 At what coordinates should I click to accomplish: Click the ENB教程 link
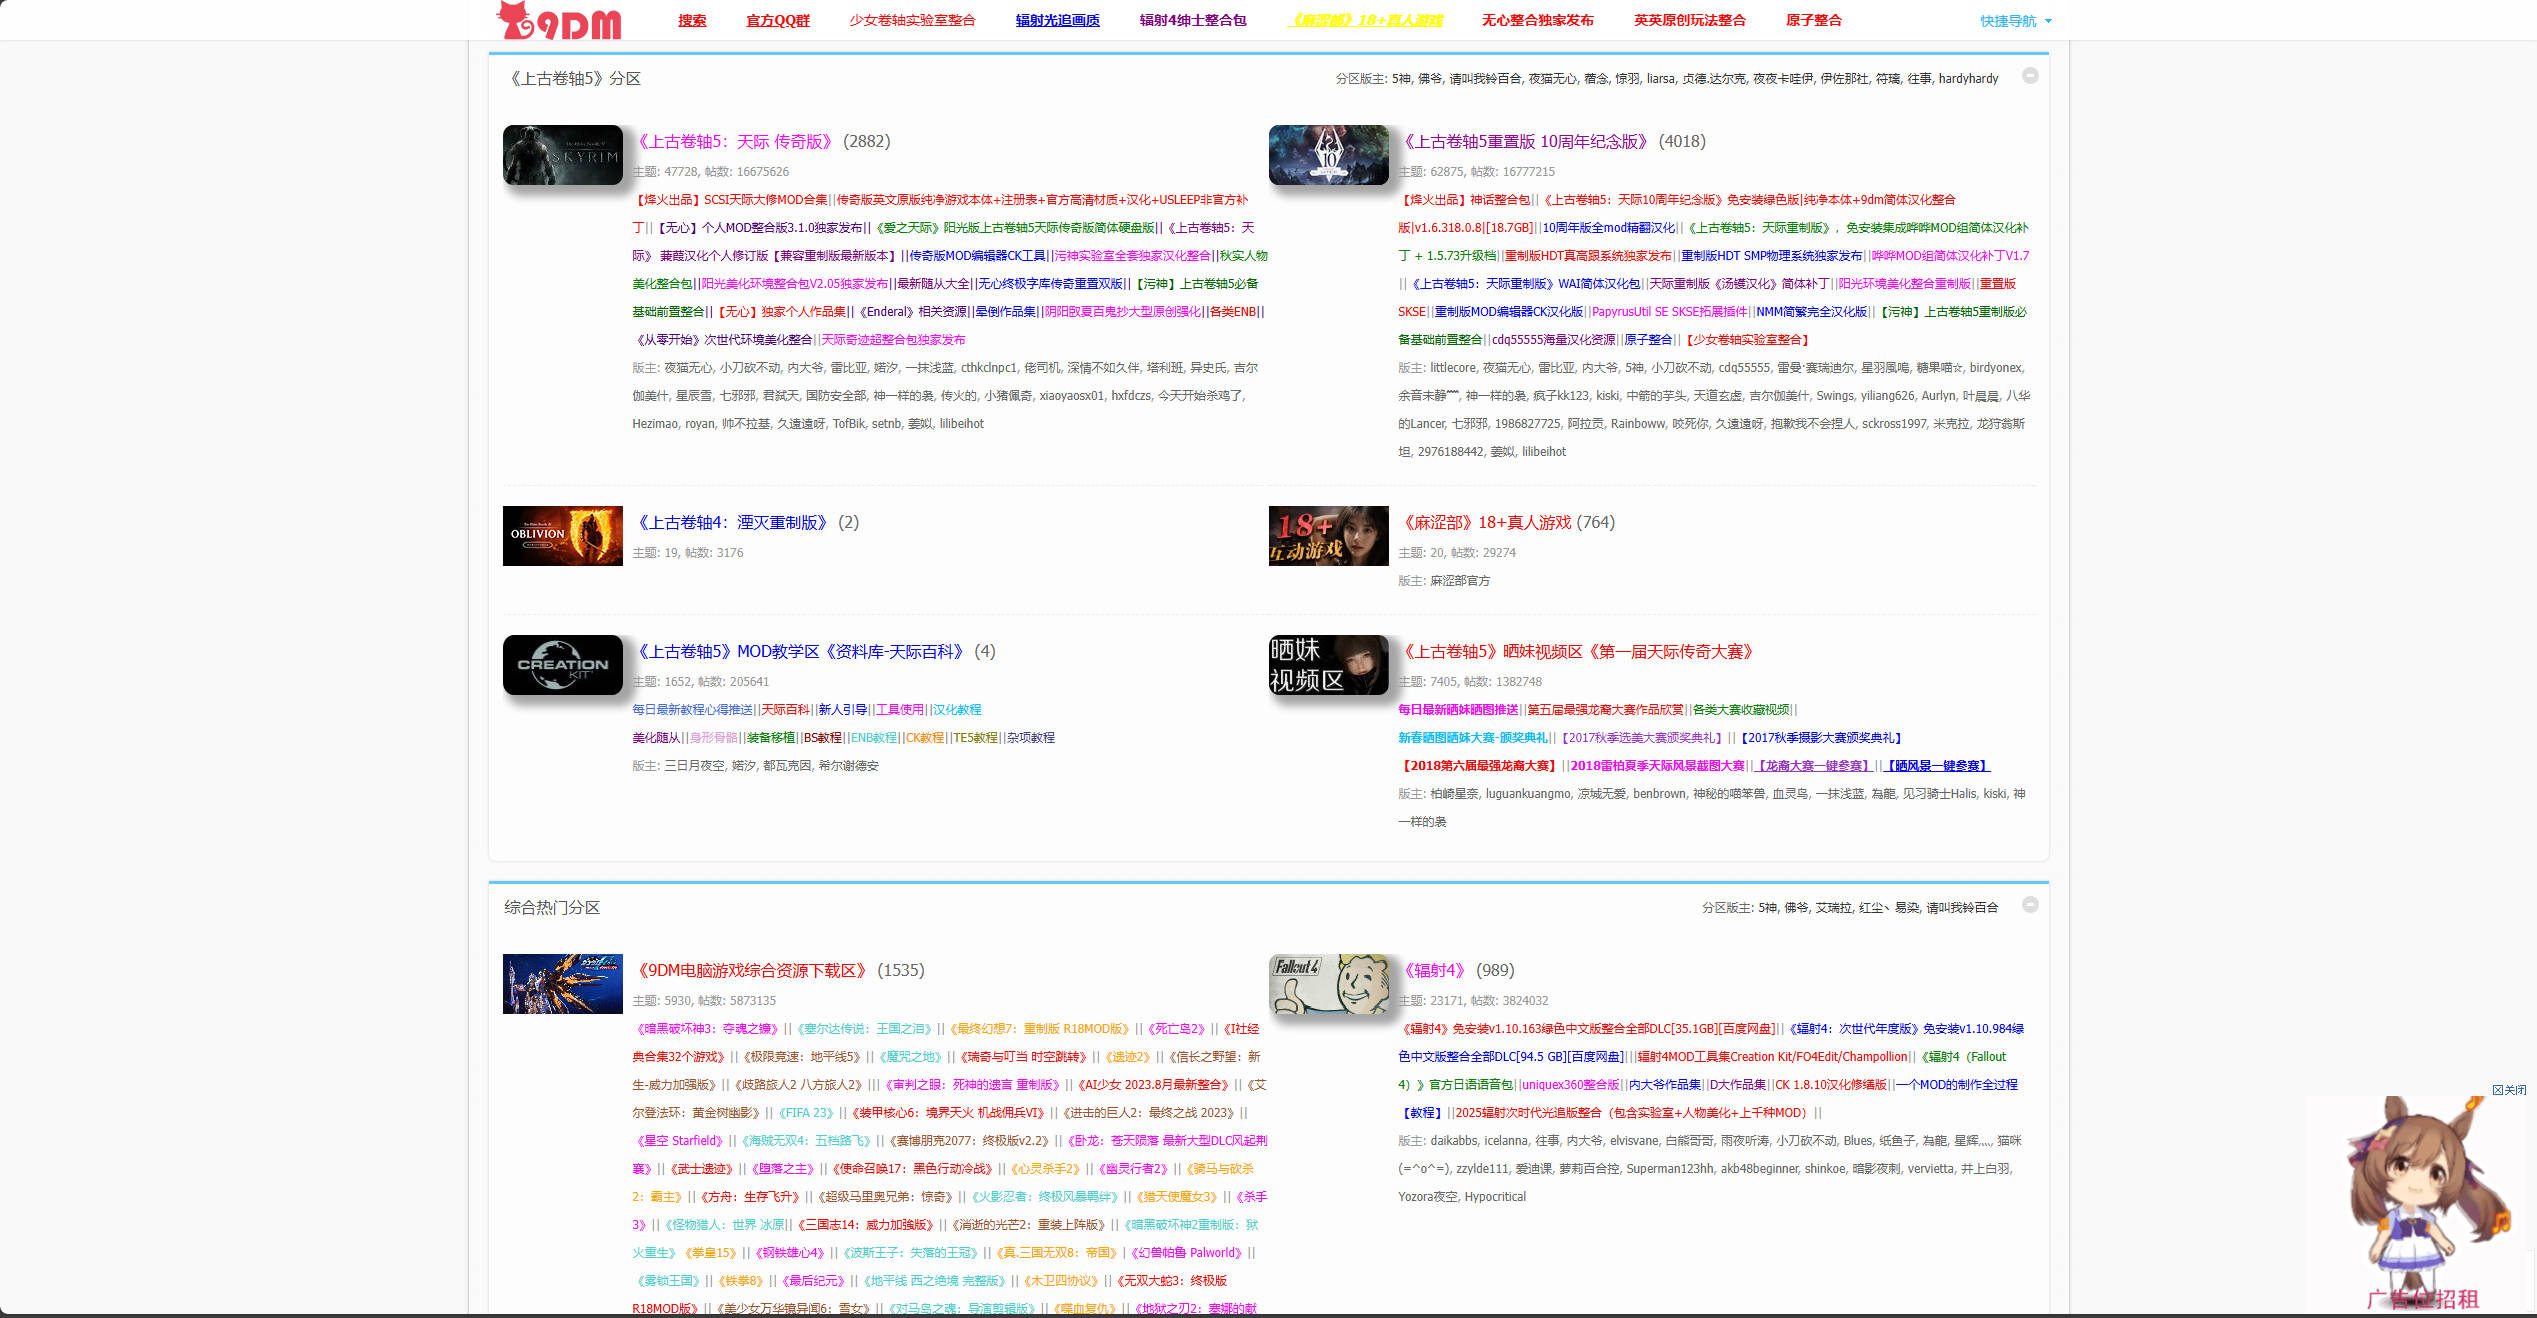coord(874,738)
